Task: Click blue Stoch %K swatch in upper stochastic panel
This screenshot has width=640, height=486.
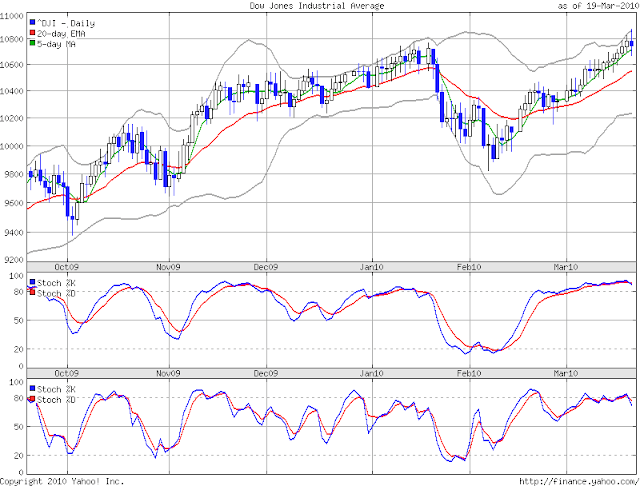Action: [33, 282]
